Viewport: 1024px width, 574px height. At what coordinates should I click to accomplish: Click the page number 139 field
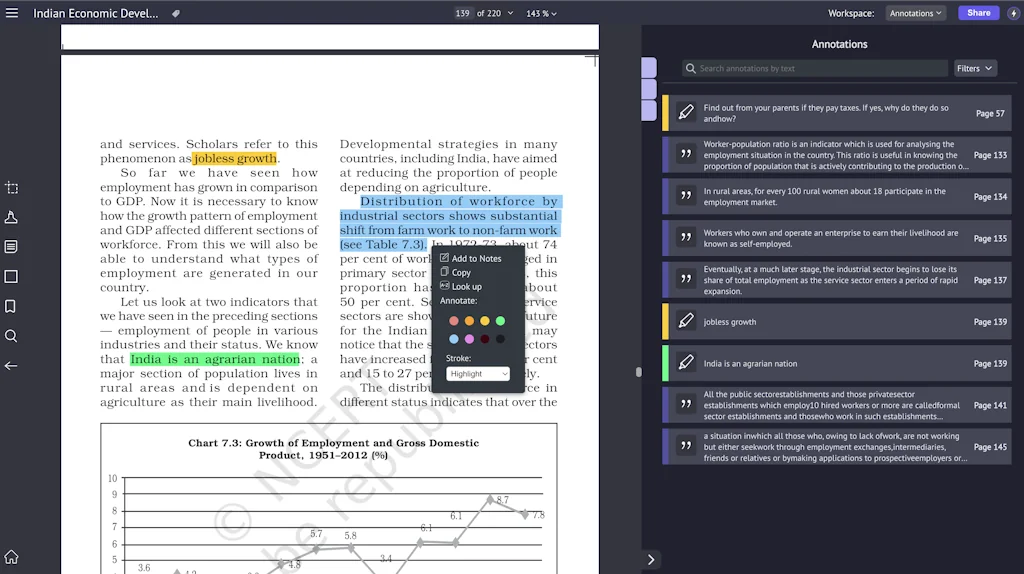(x=462, y=13)
